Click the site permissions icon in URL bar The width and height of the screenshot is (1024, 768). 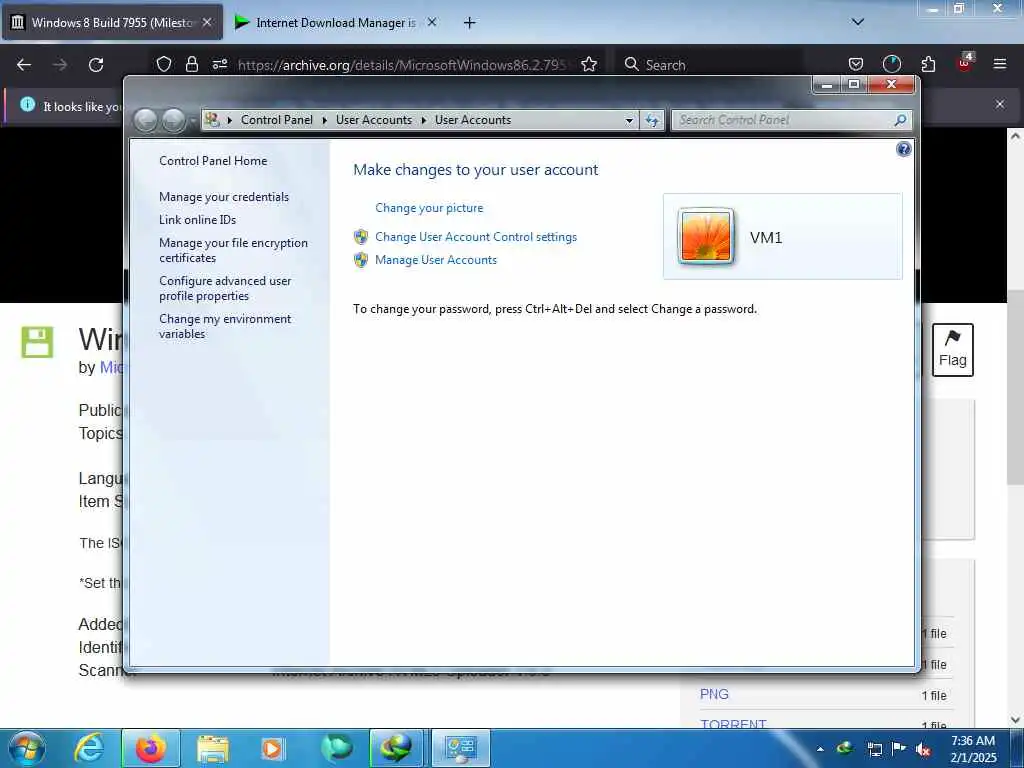(x=219, y=64)
